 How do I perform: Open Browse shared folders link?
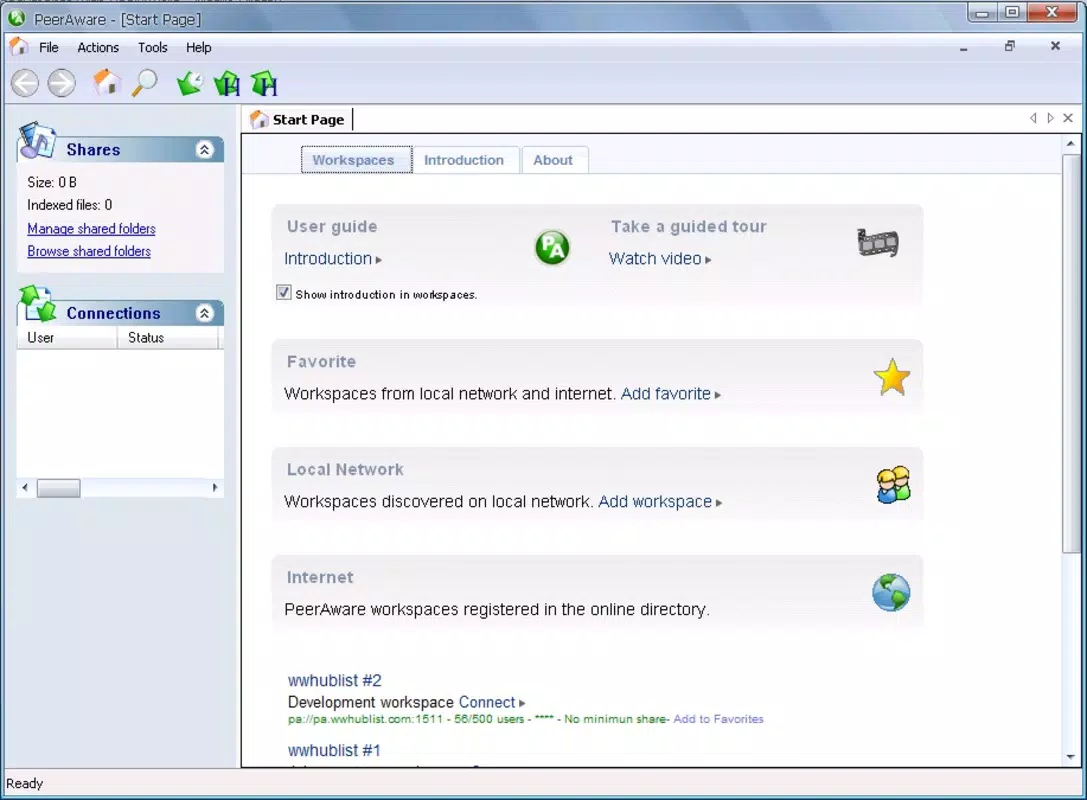pos(89,251)
